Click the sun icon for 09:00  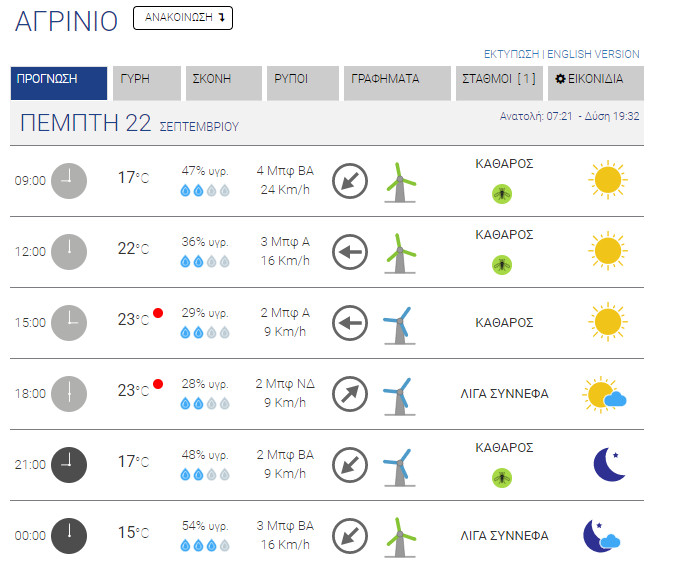click(606, 180)
